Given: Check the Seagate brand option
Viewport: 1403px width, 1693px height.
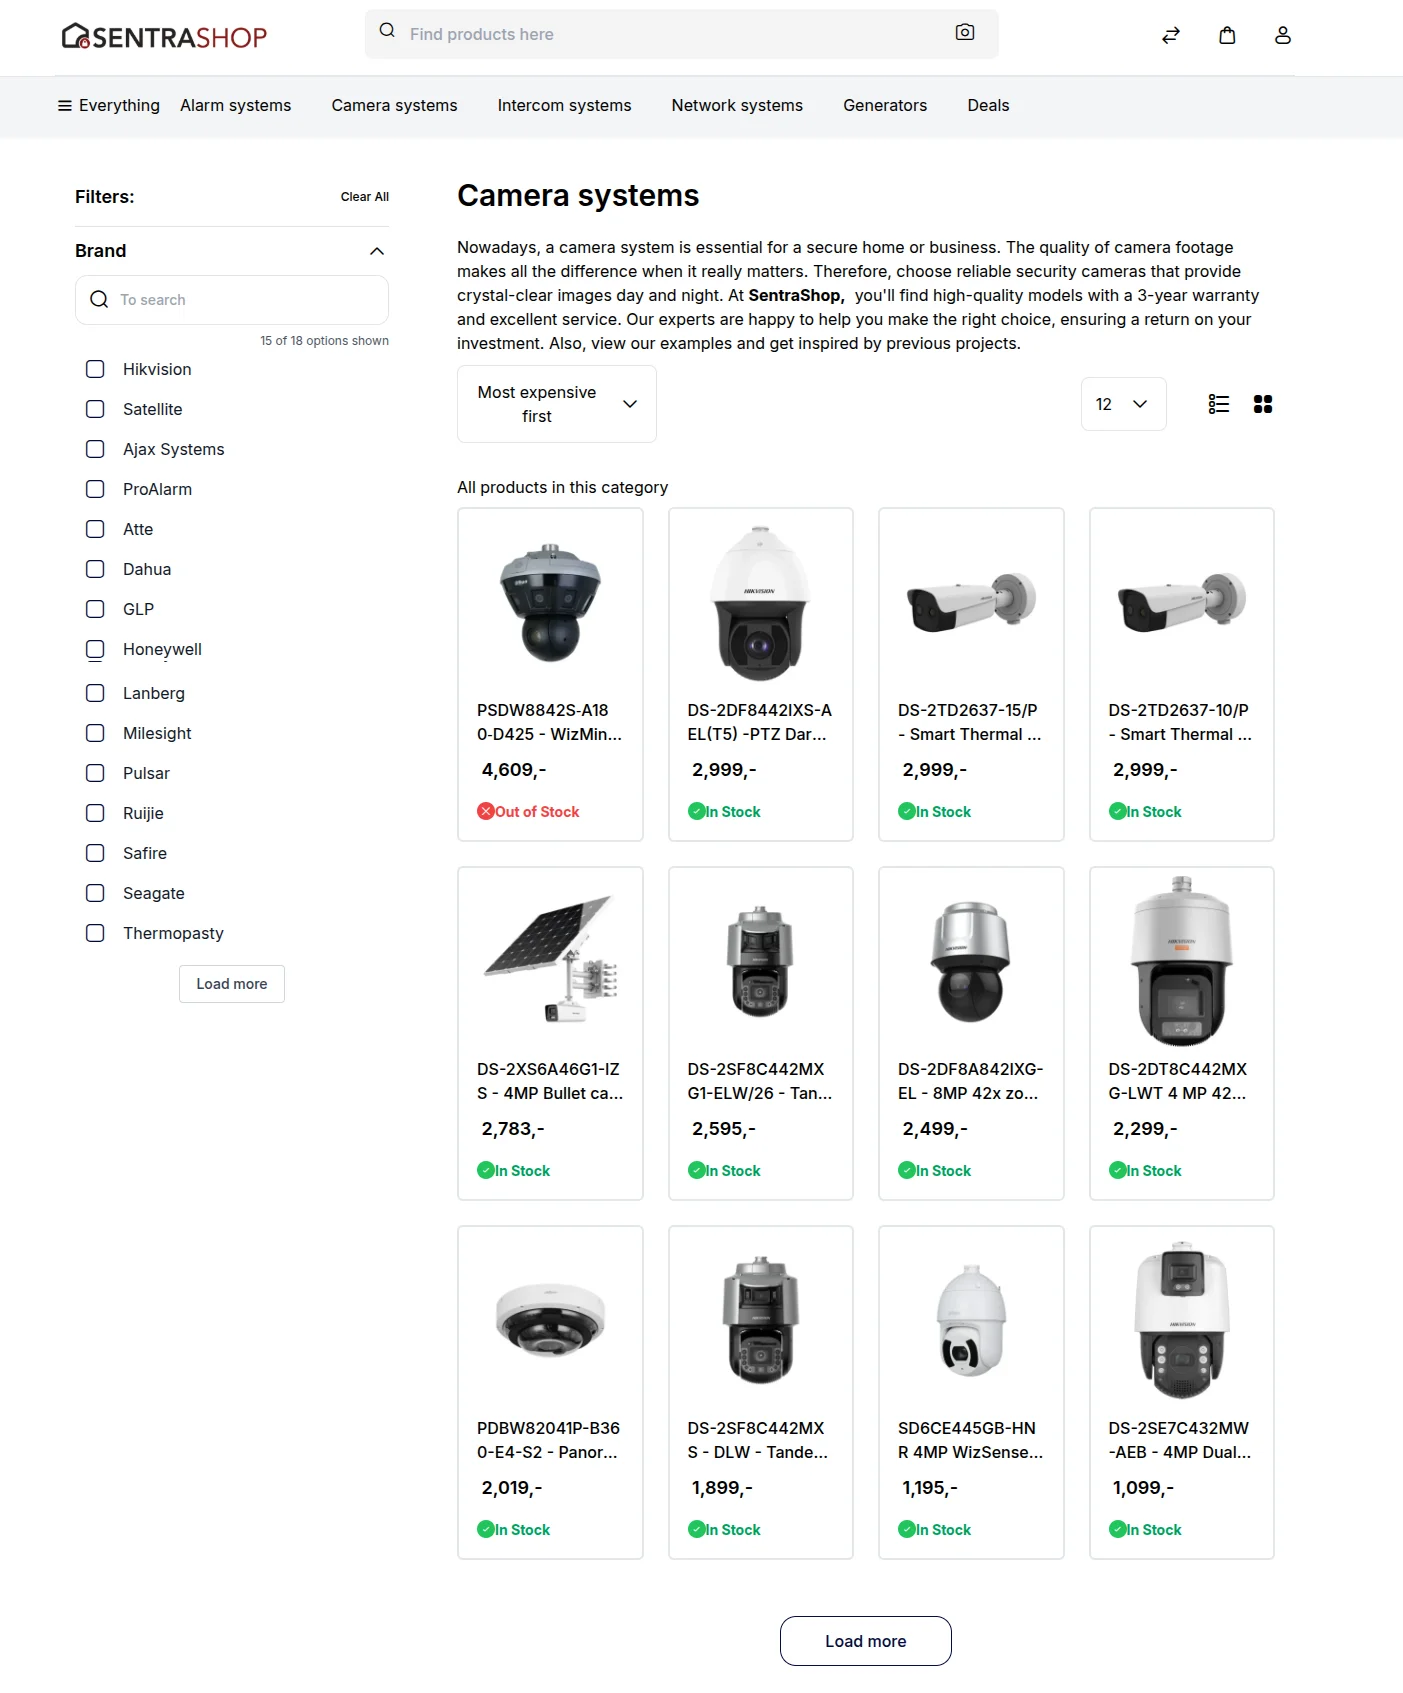Looking at the screenshot, I should tap(95, 893).
